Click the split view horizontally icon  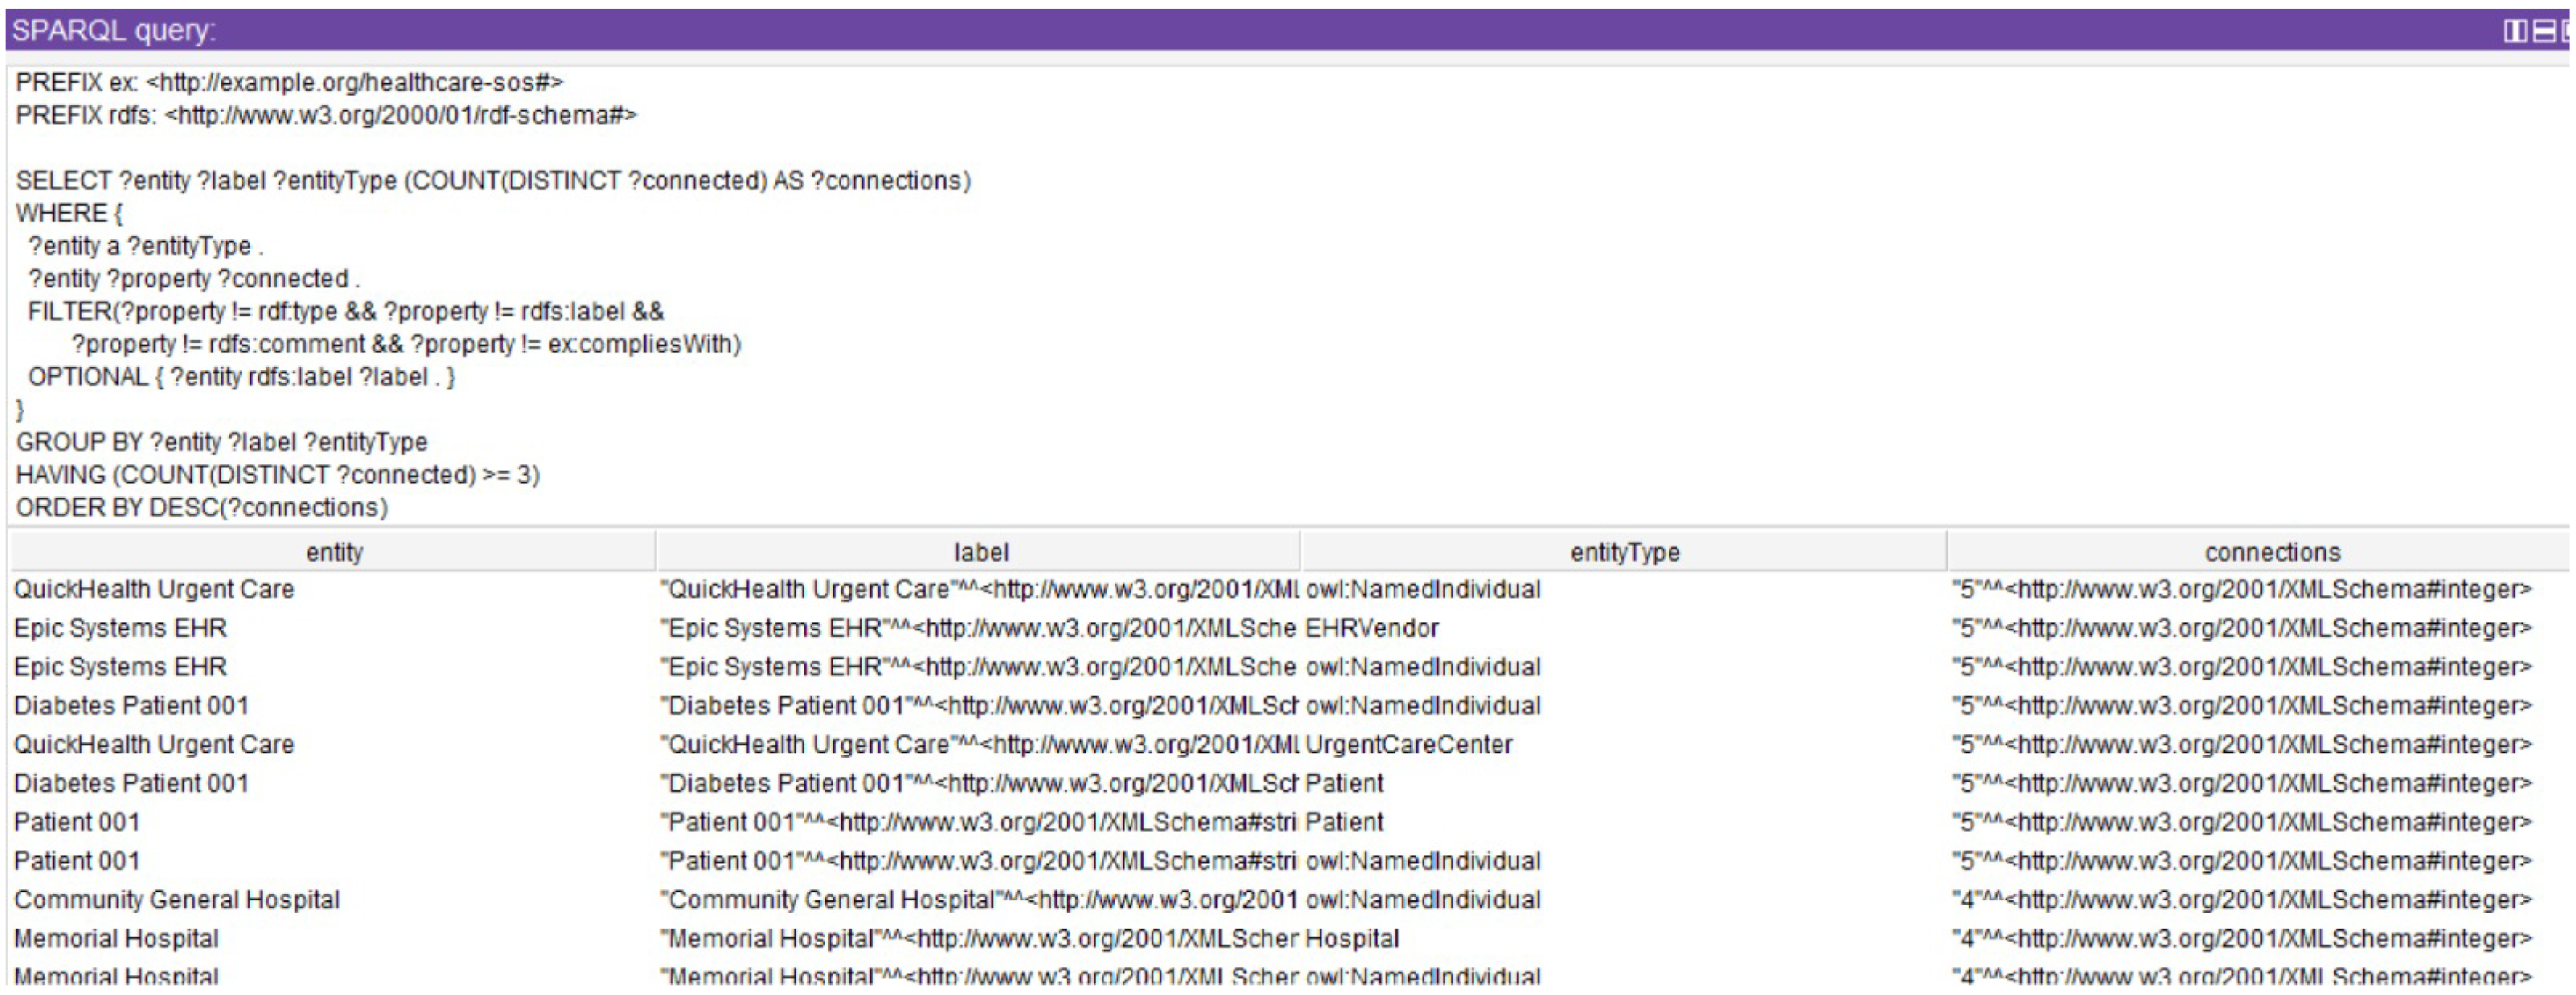pyautogui.click(x=2542, y=31)
